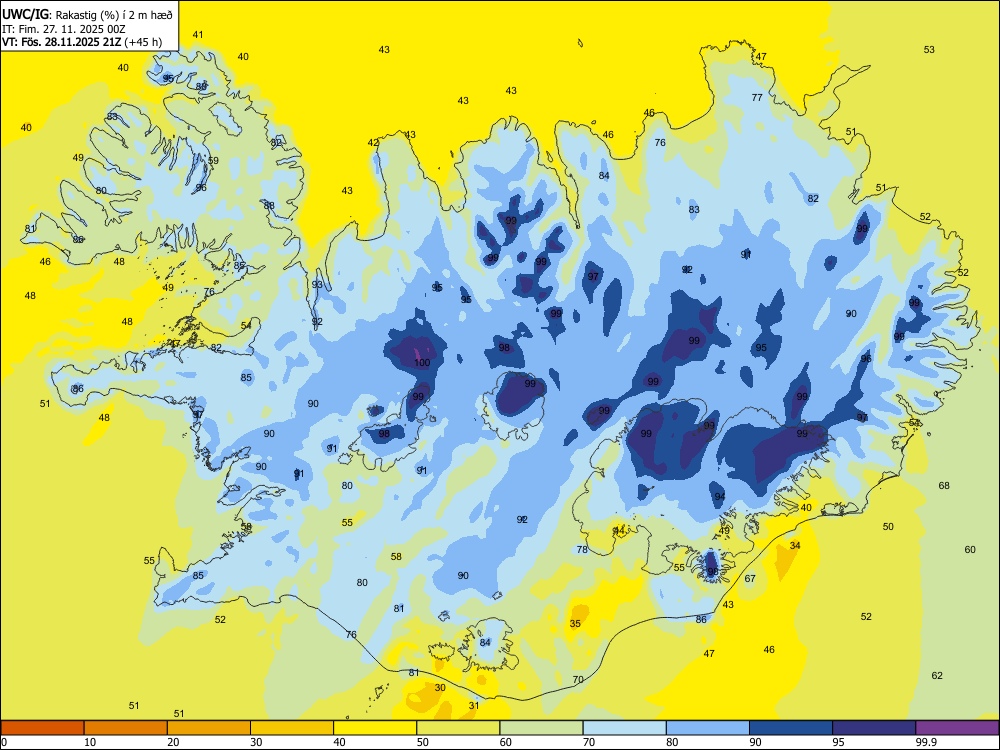The image size is (1000, 750).
Task: Click the "34" value off the southeast coast
Action: tap(795, 545)
